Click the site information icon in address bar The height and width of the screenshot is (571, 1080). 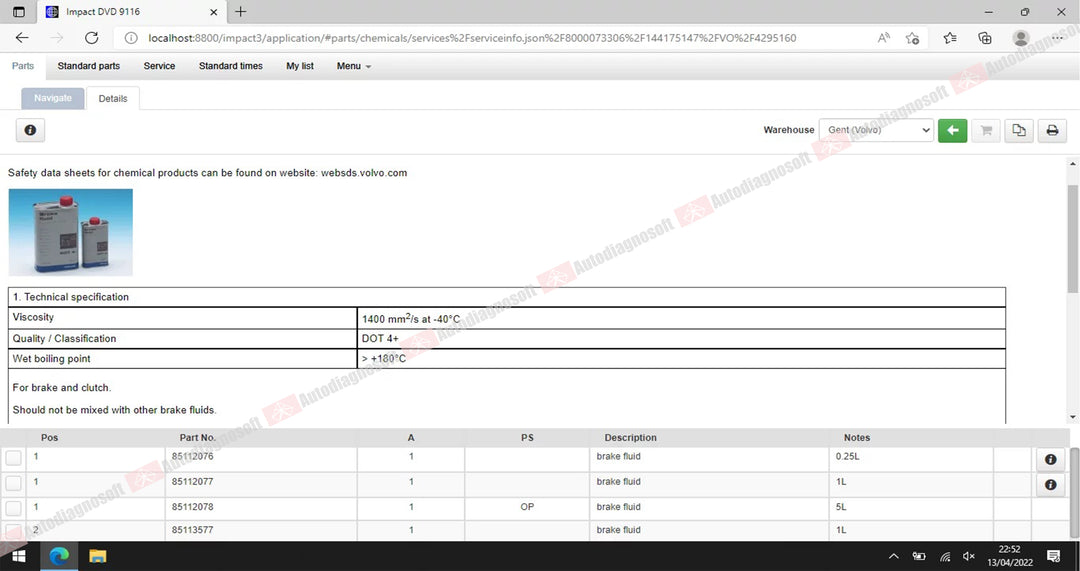[x=131, y=38]
